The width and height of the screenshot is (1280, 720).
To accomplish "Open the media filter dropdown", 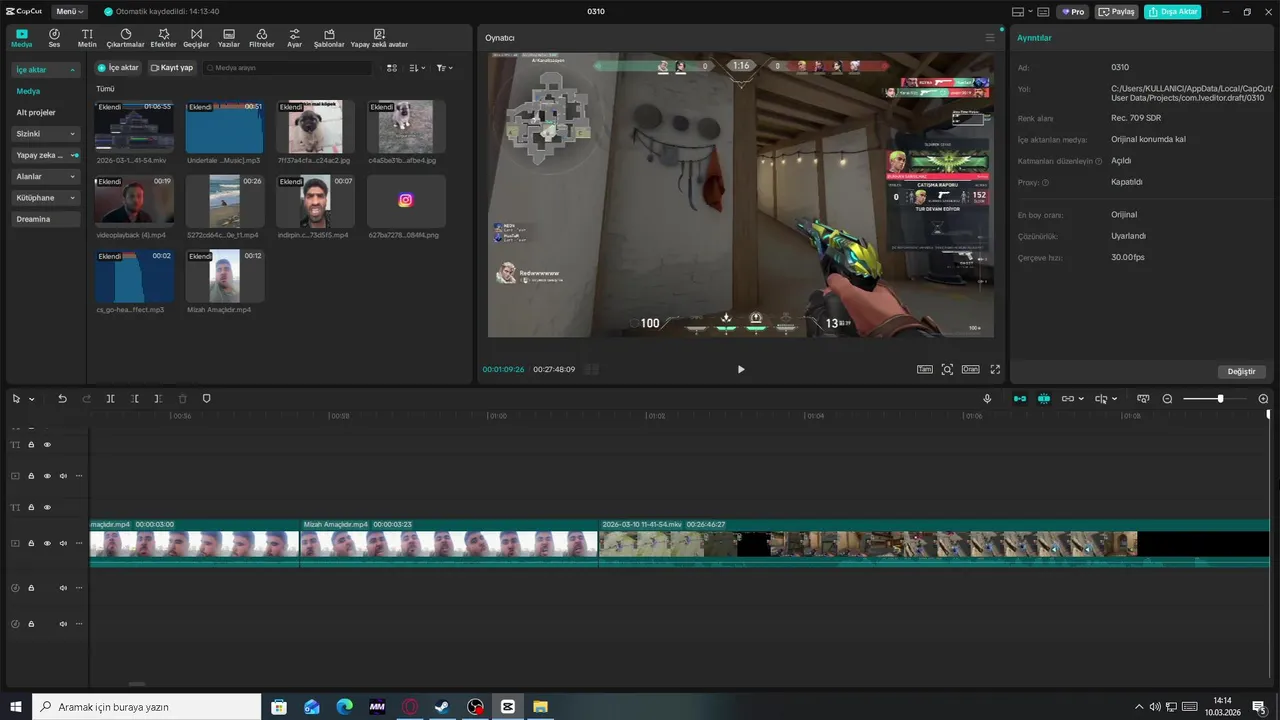I will click(444, 68).
